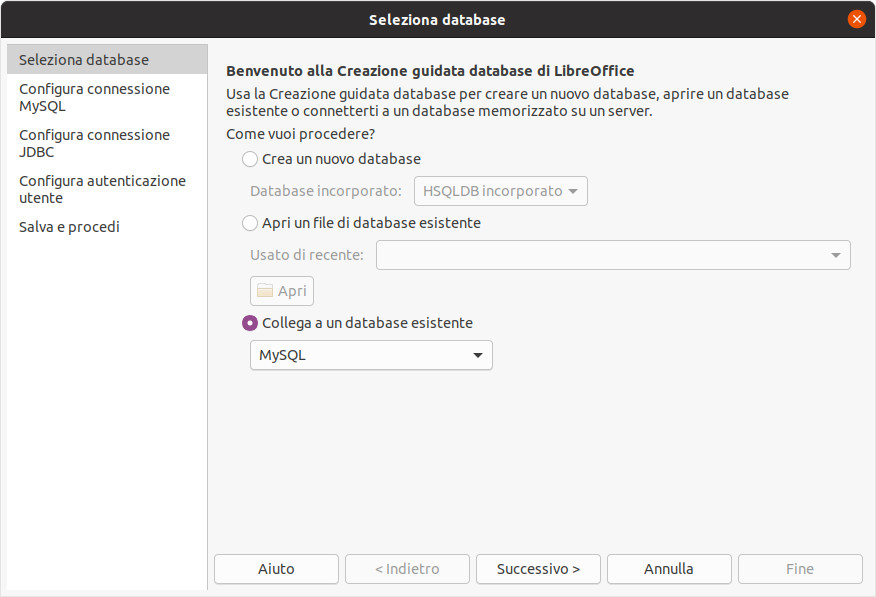The height and width of the screenshot is (597, 876).
Task: Cancel the wizard with Annulla
Action: point(669,569)
